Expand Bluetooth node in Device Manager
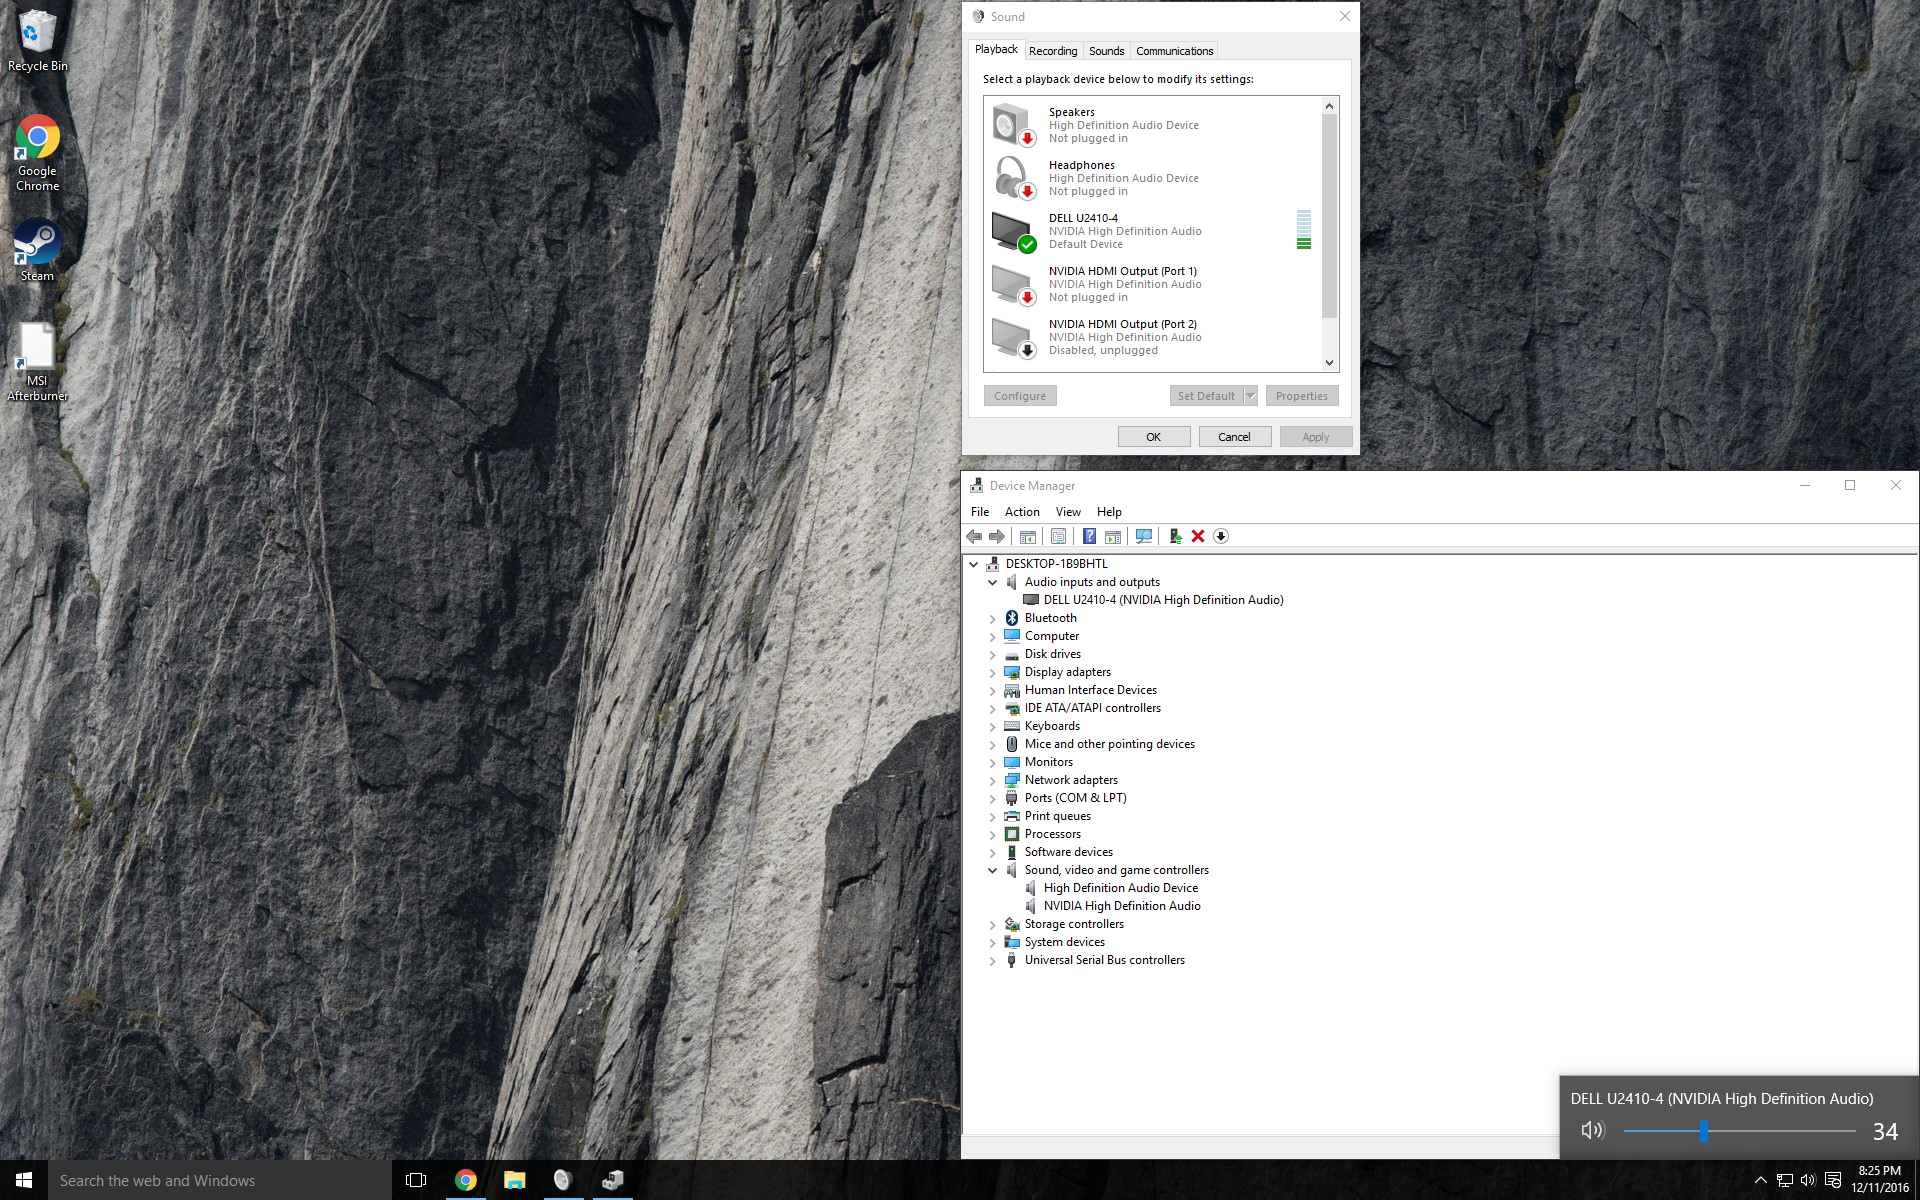1920x1200 pixels. (x=992, y=618)
